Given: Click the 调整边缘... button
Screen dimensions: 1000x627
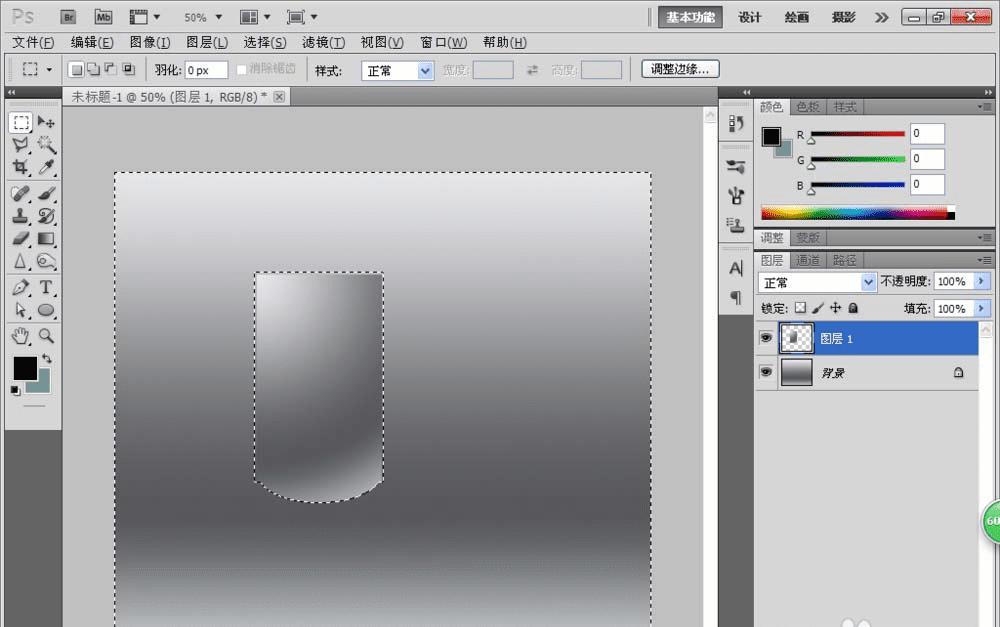Looking at the screenshot, I should [680, 70].
